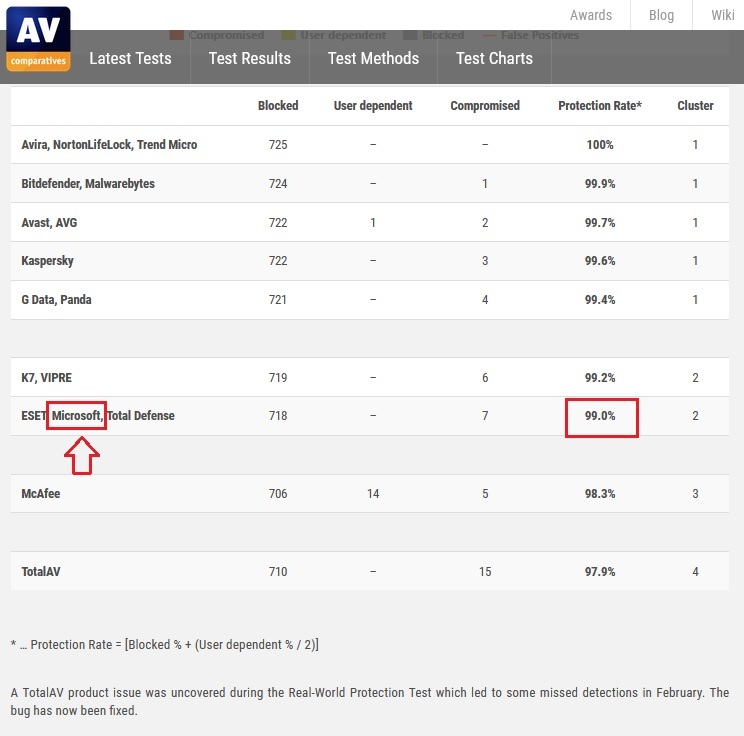The width and height of the screenshot is (744, 736).
Task: Click the 718 blocked value
Action: pos(278,416)
